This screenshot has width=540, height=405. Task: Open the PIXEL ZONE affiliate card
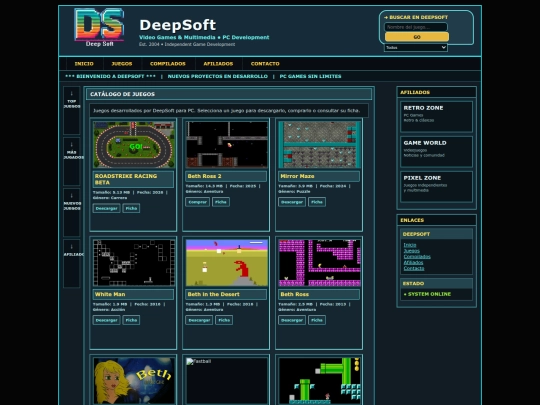pyautogui.click(x=436, y=187)
